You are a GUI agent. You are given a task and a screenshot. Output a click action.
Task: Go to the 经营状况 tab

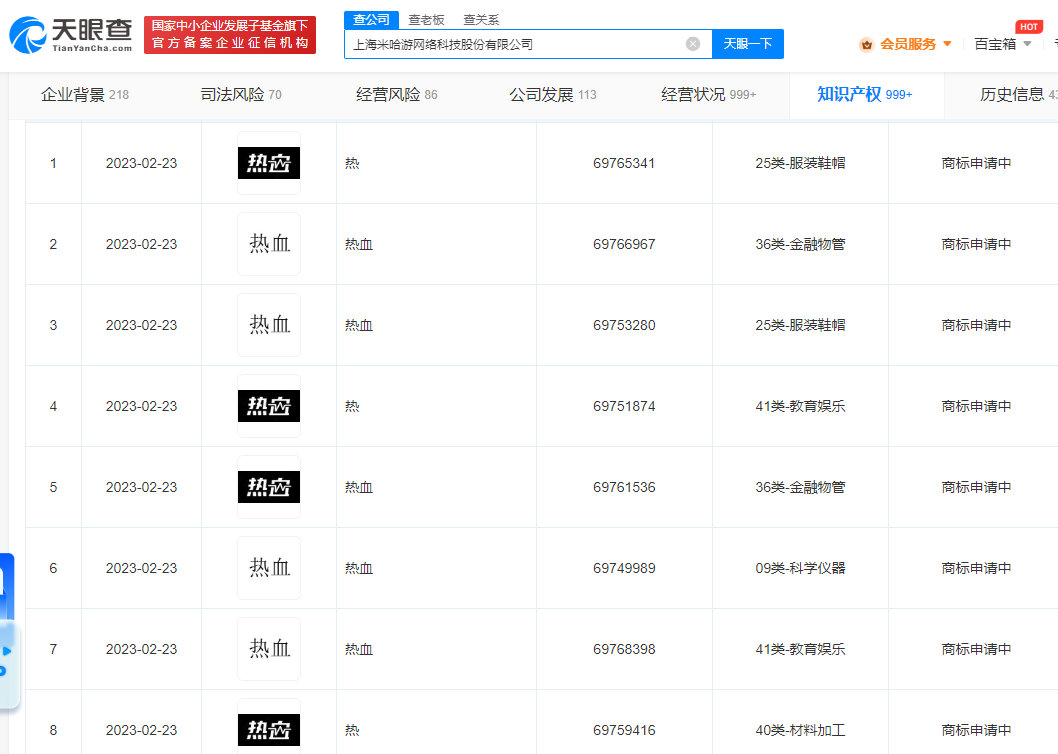tap(708, 95)
